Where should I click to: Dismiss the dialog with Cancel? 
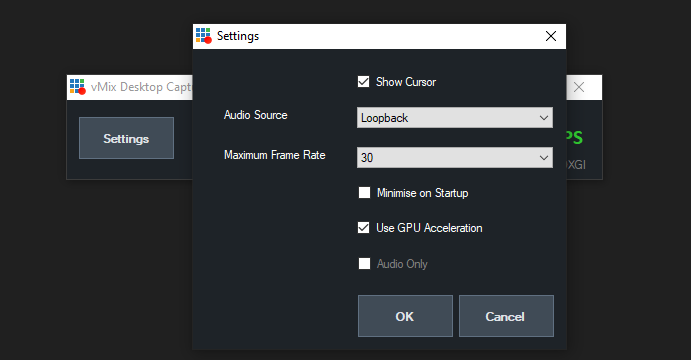tap(506, 316)
